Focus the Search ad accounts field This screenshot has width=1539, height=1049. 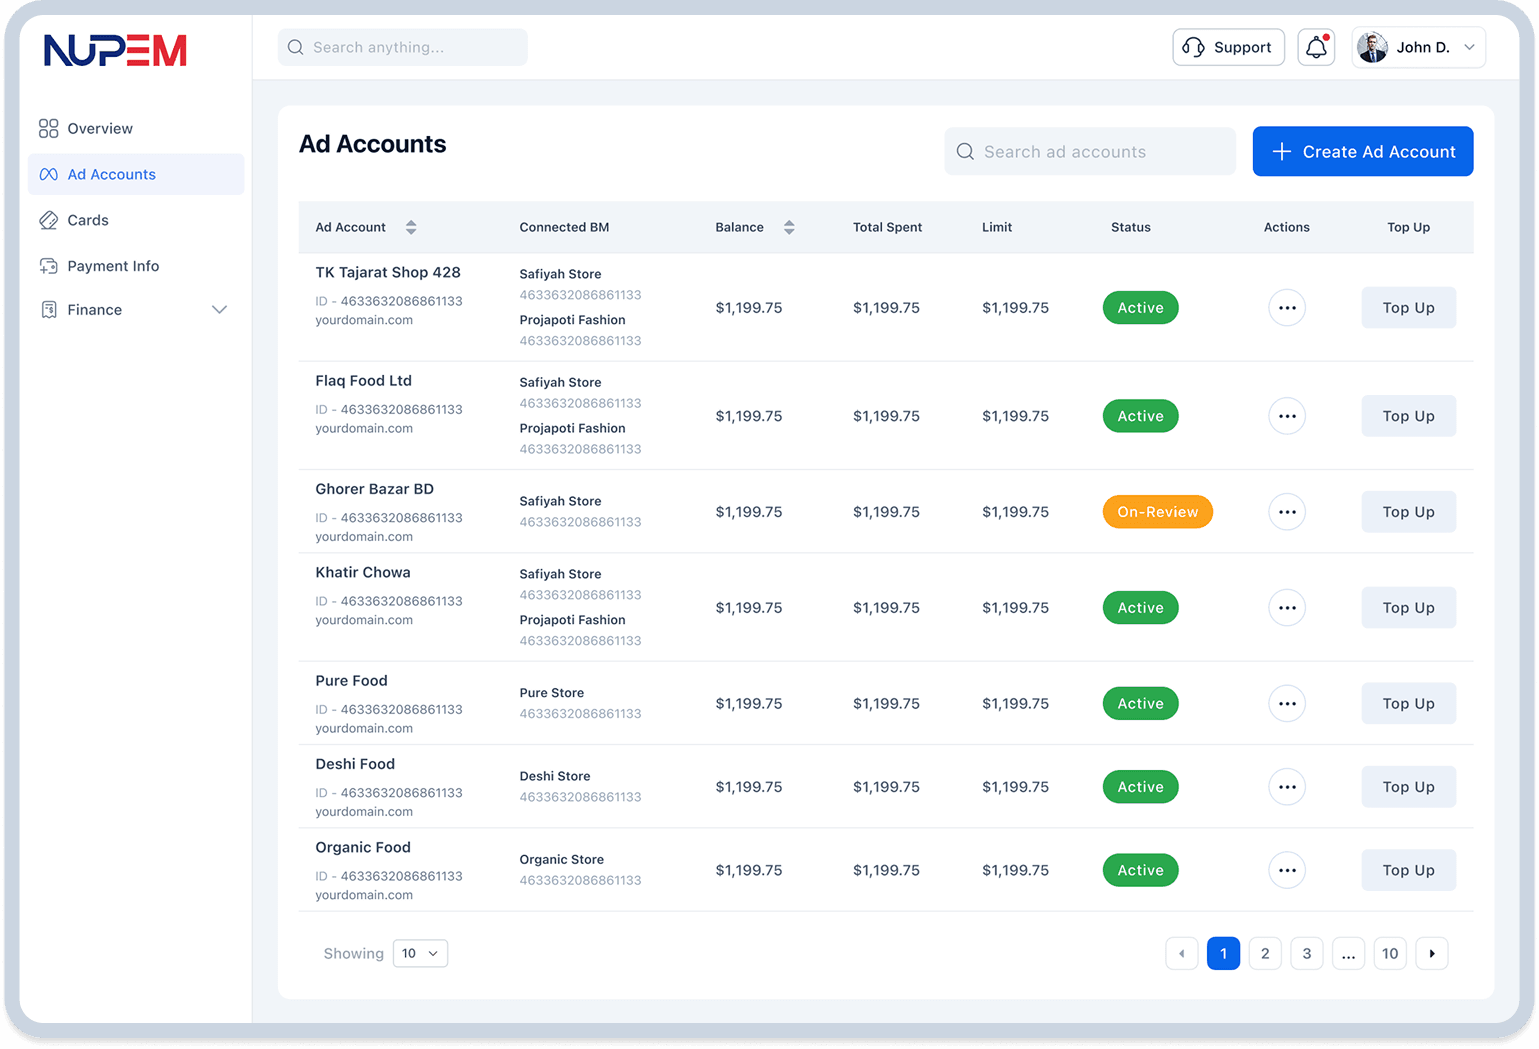[x=1090, y=151]
